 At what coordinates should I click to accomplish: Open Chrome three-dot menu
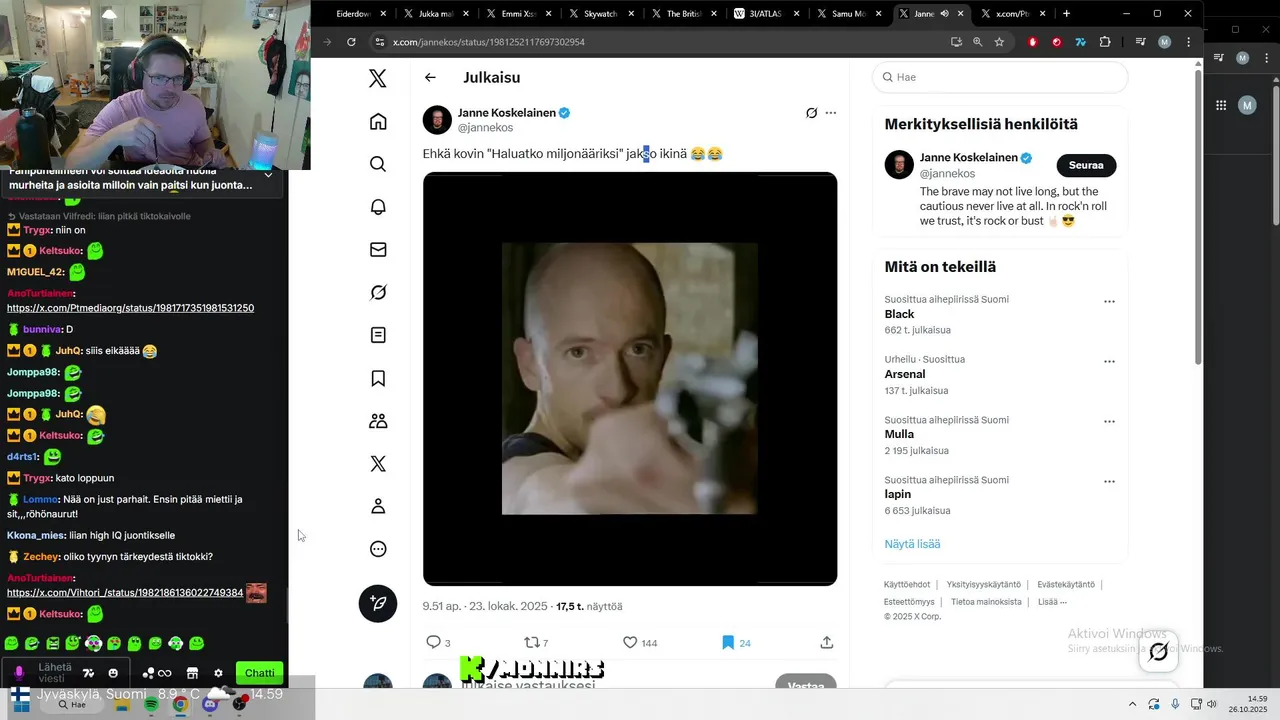[1188, 42]
